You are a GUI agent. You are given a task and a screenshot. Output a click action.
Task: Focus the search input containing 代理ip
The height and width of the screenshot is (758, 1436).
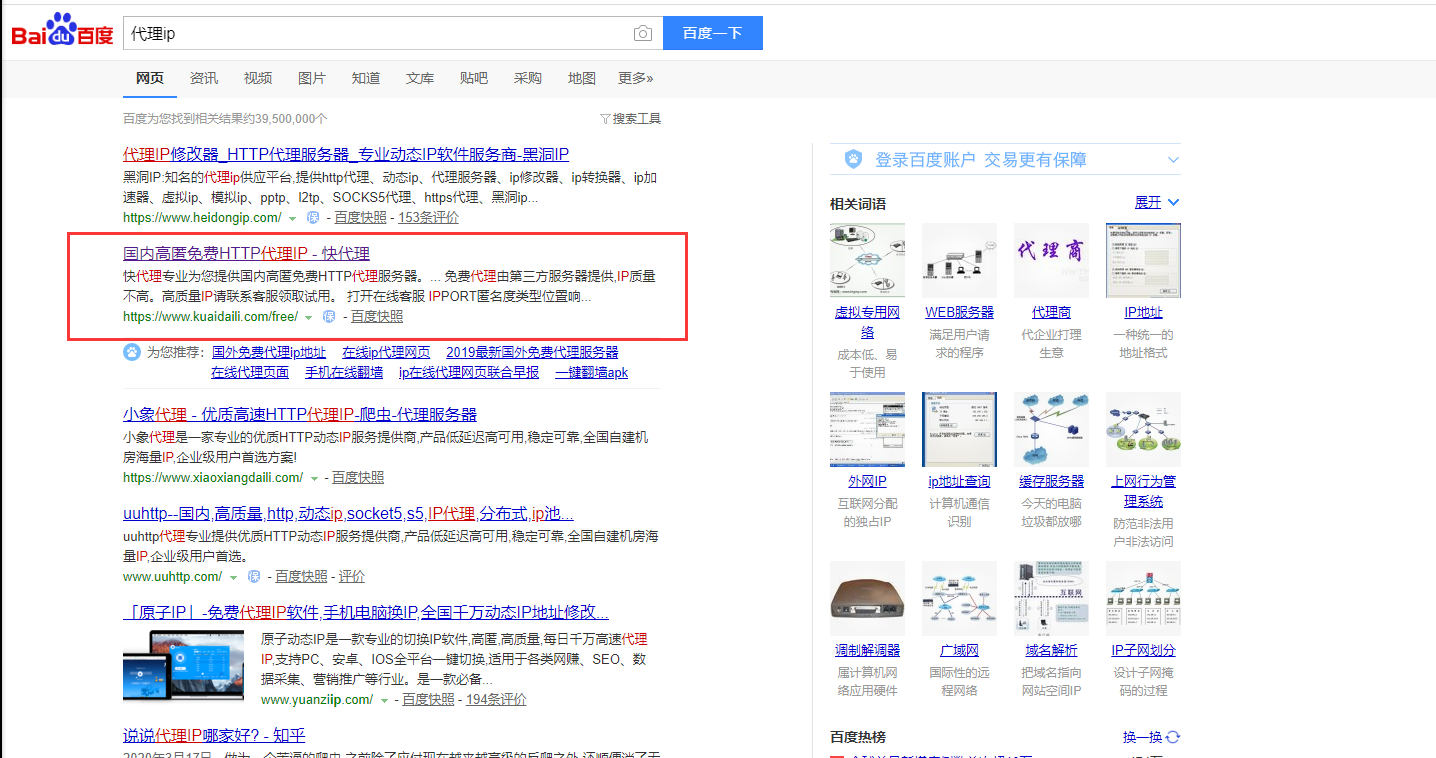tap(380, 33)
